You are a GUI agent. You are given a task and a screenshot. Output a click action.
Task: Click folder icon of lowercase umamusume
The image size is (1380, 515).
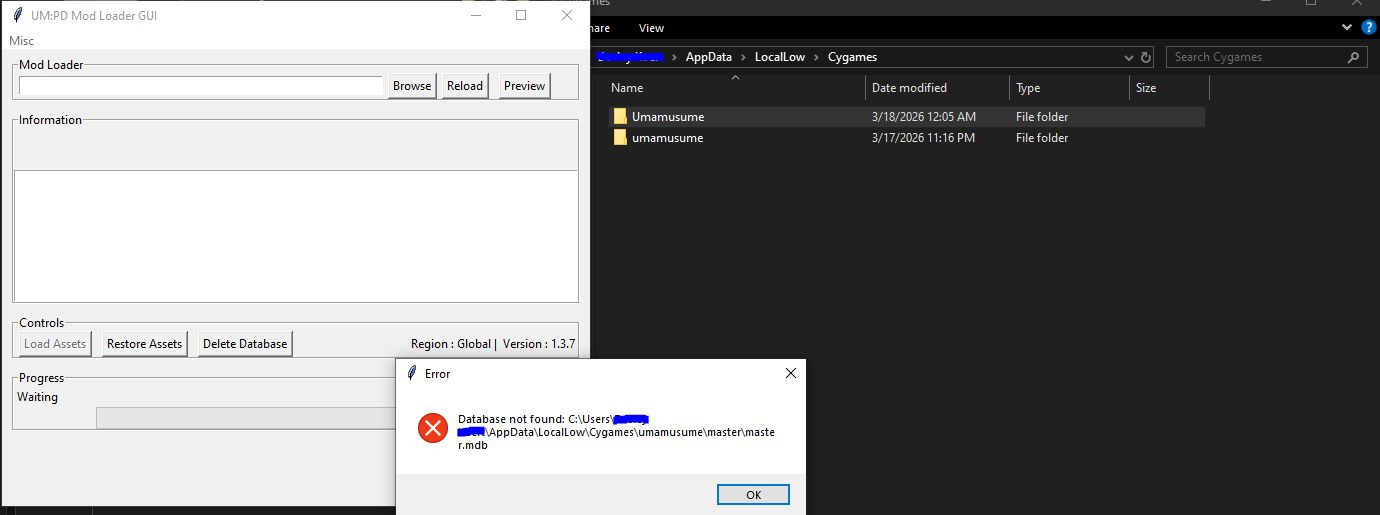tap(620, 138)
